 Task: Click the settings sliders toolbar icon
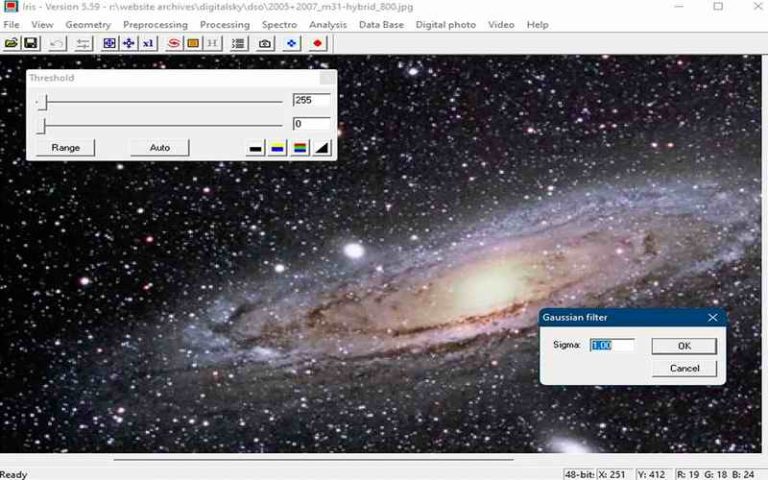coord(83,43)
